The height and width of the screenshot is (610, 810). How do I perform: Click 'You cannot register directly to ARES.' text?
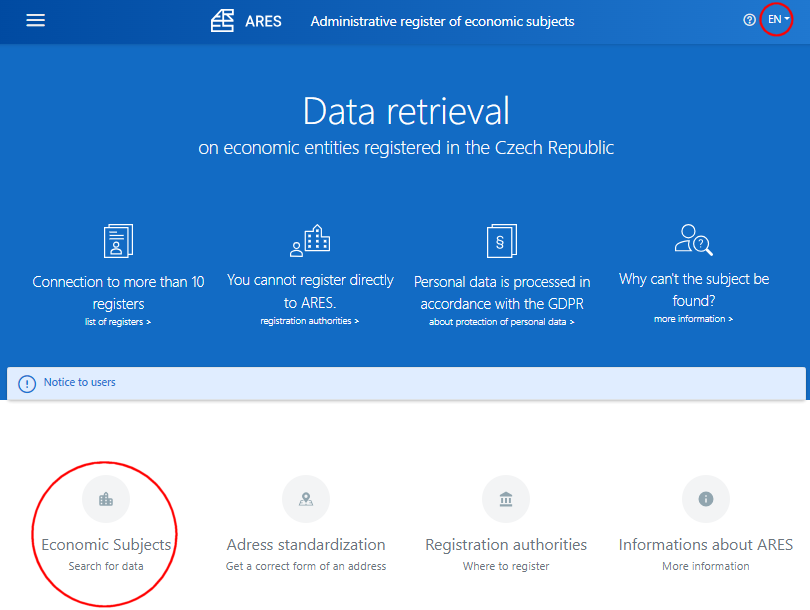tap(310, 291)
